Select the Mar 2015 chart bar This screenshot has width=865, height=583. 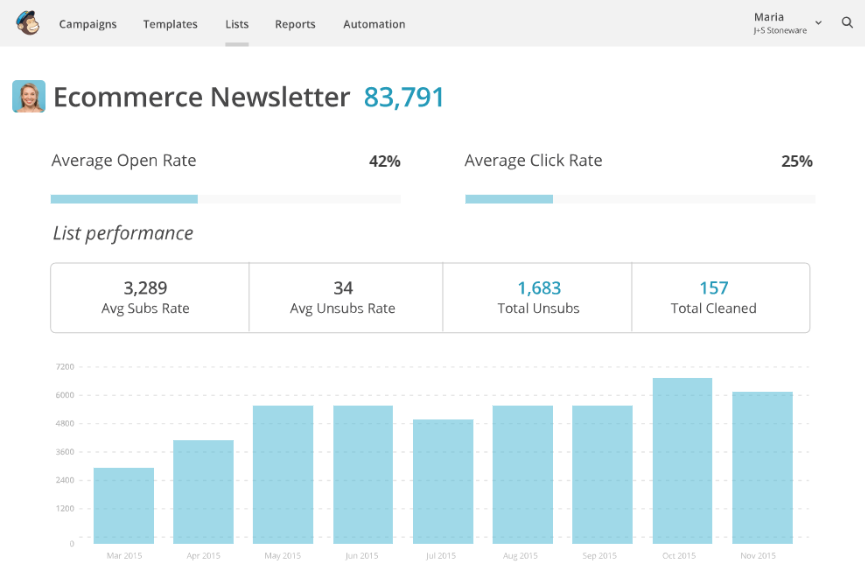[x=124, y=505]
